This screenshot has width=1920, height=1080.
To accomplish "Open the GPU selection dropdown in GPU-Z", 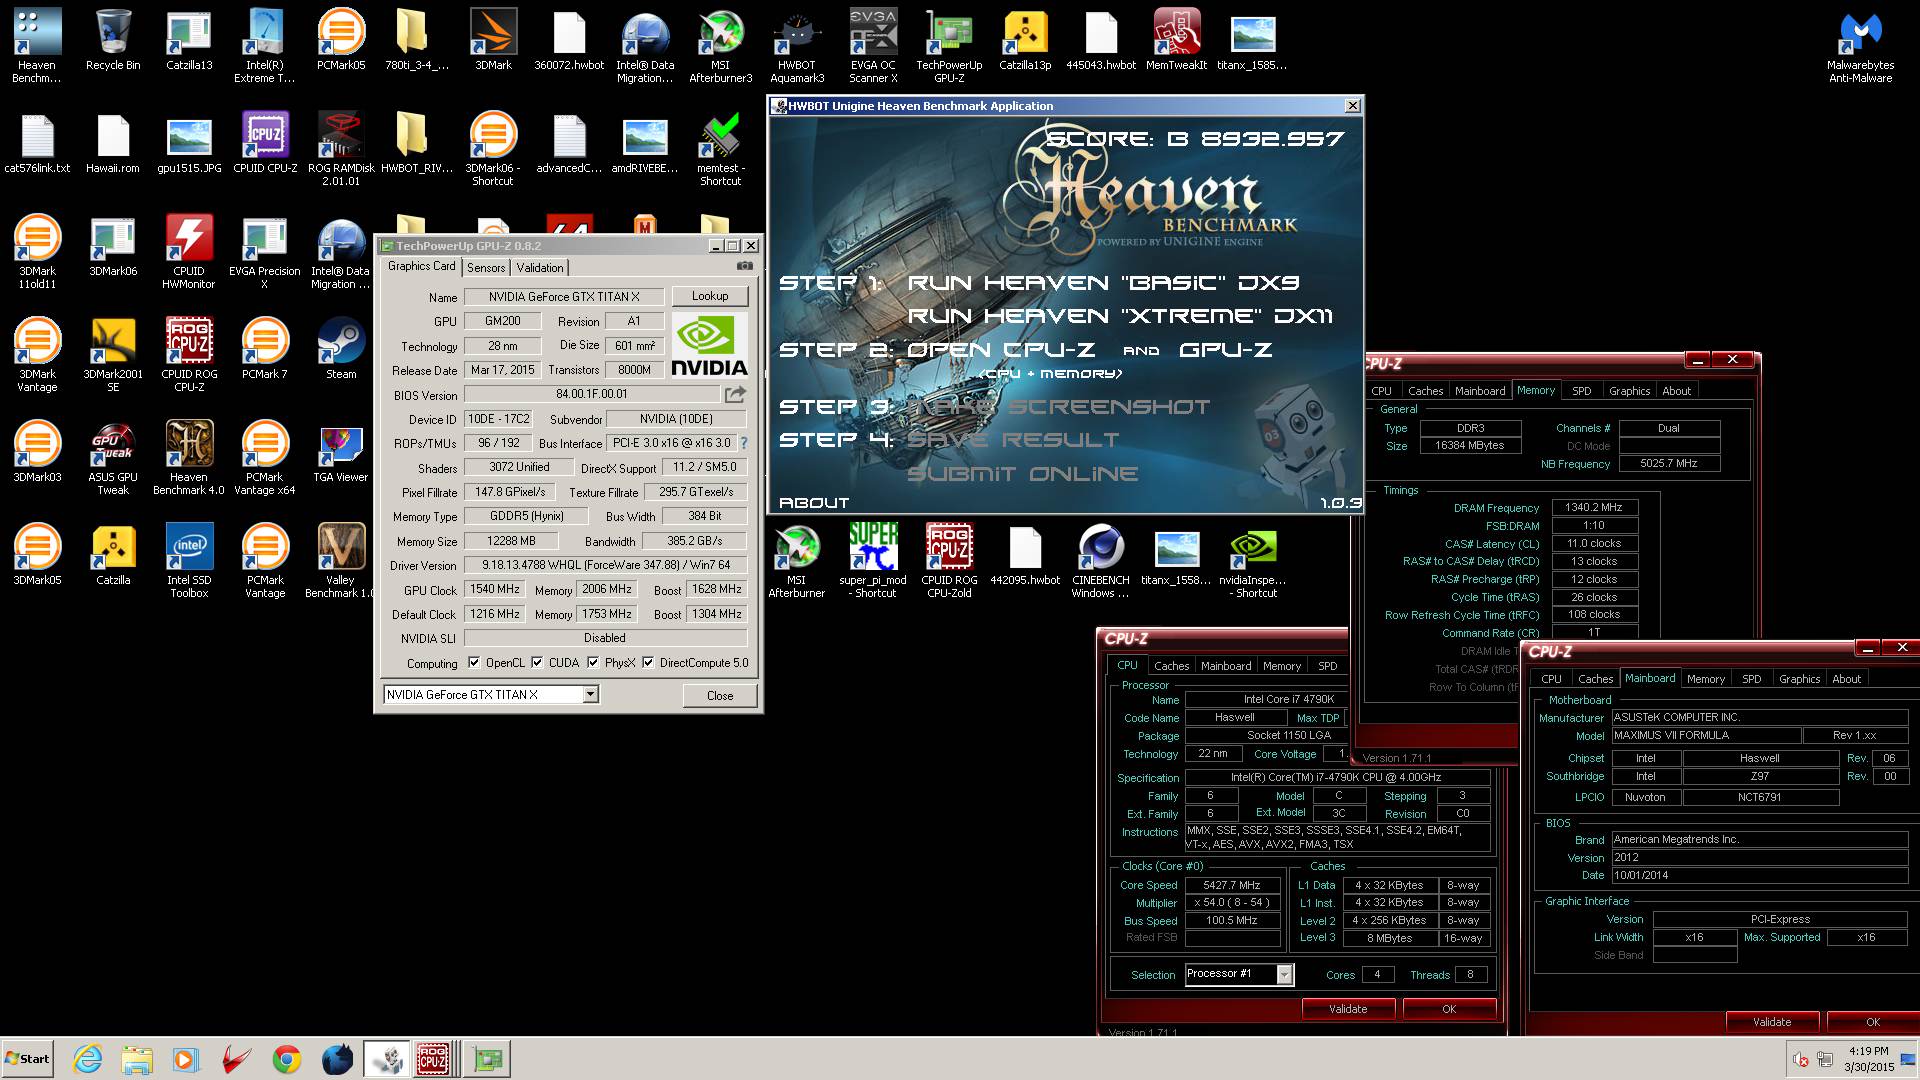I will [591, 695].
